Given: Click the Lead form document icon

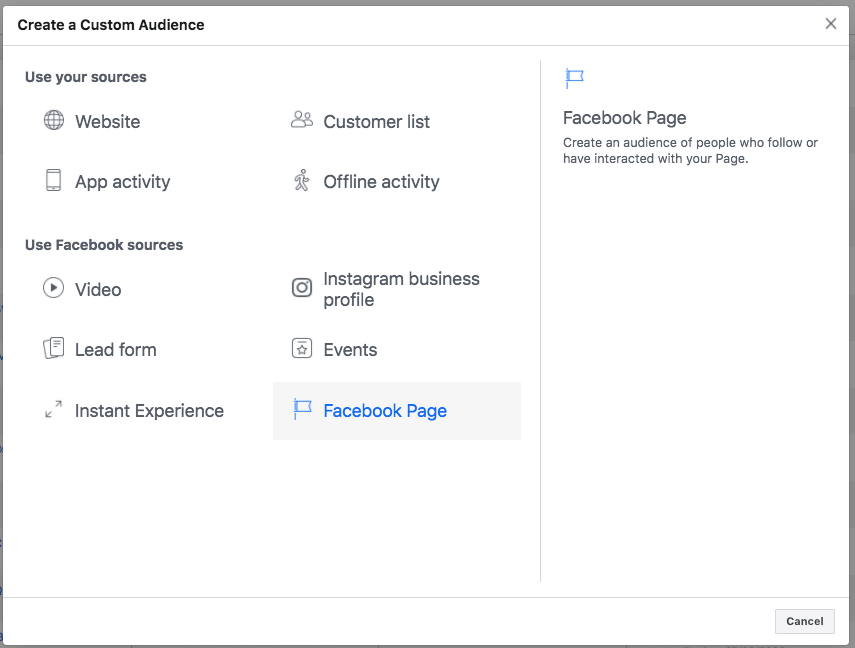Looking at the screenshot, I should (x=53, y=348).
